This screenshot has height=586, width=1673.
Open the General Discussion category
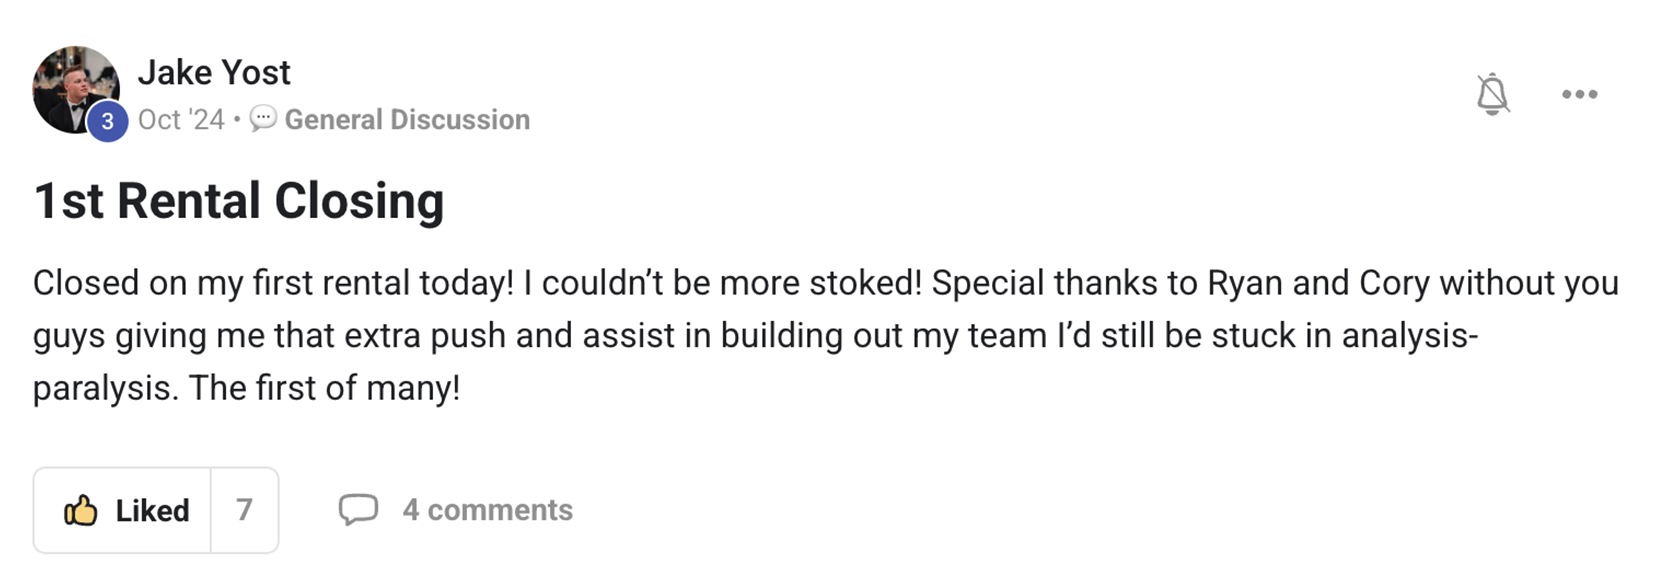click(407, 120)
